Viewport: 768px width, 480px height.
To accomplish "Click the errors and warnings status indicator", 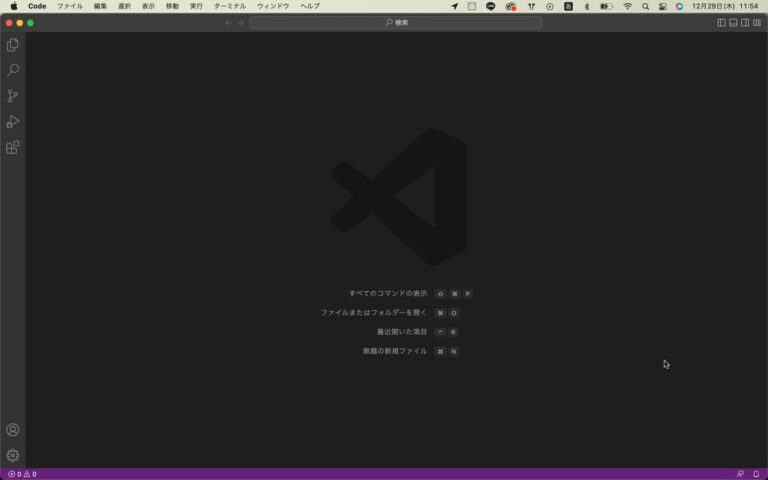I will 22,474.
